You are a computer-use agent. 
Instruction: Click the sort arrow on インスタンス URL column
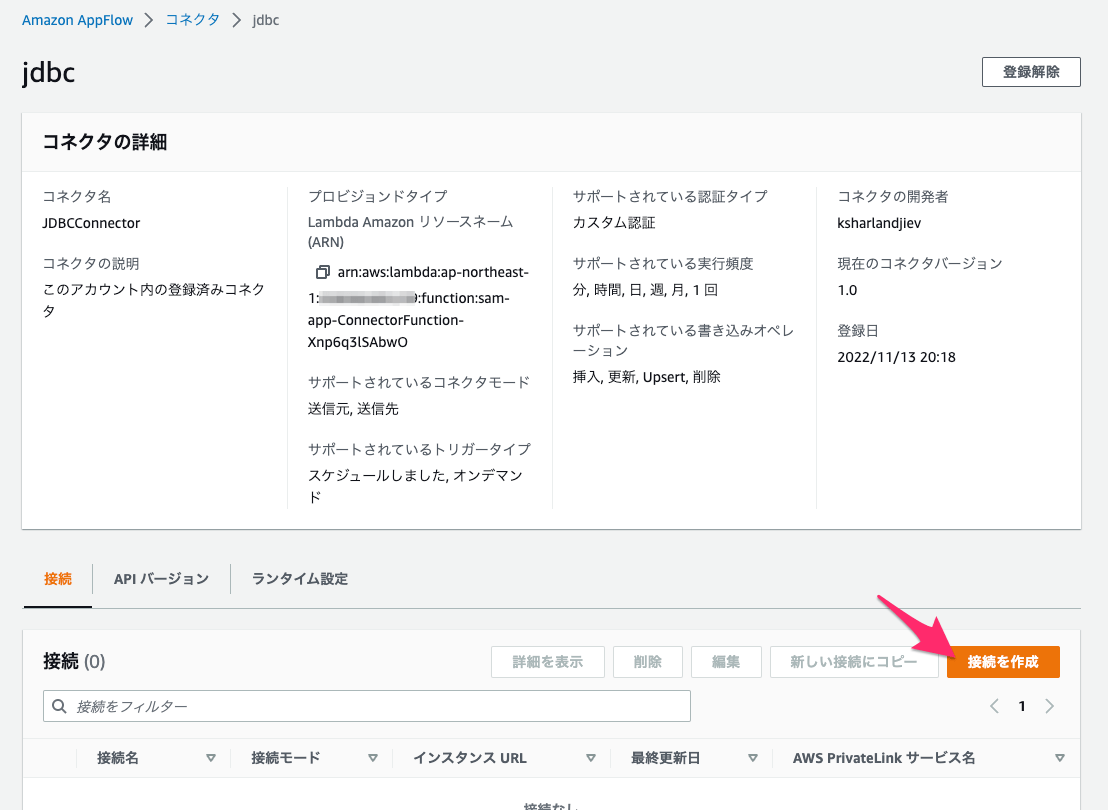click(591, 757)
